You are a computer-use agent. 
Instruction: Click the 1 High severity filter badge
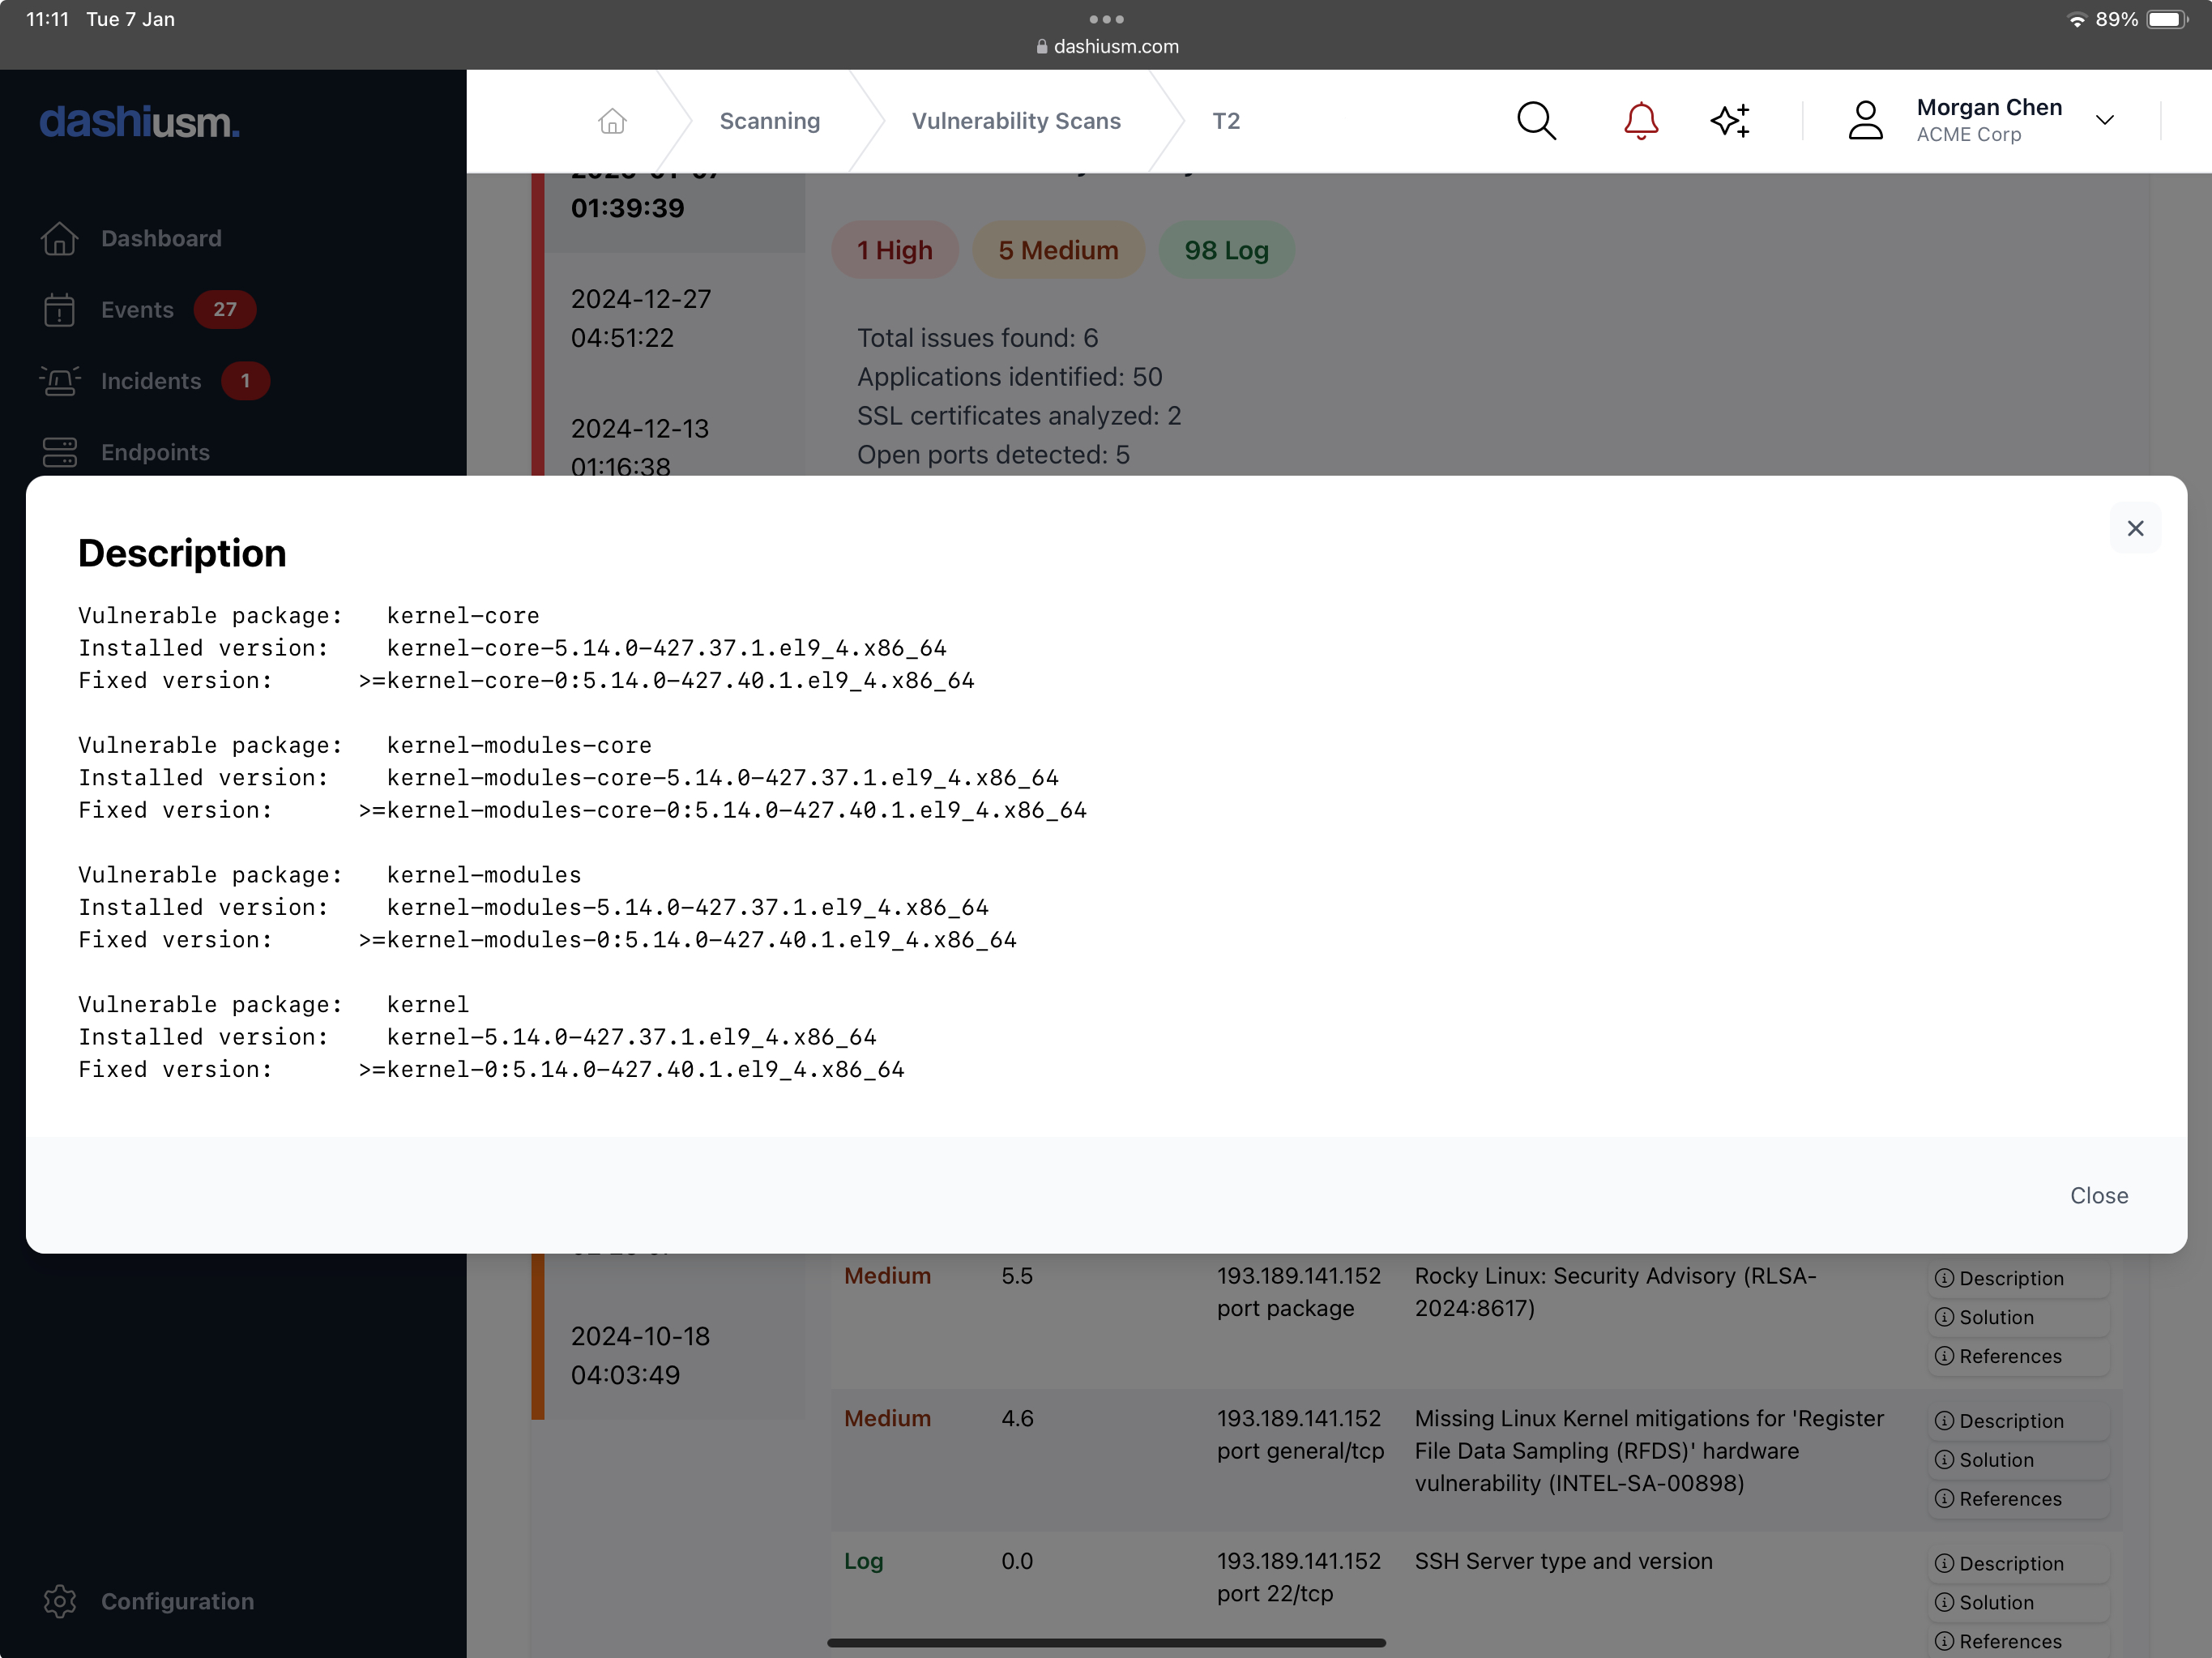[x=897, y=249]
